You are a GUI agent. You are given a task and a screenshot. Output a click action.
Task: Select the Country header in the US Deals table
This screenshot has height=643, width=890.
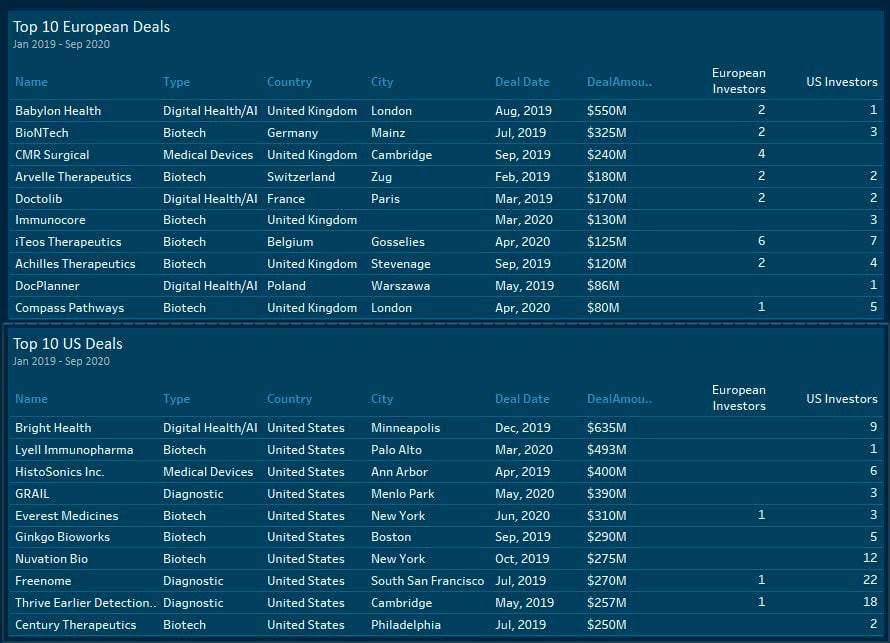click(x=289, y=399)
